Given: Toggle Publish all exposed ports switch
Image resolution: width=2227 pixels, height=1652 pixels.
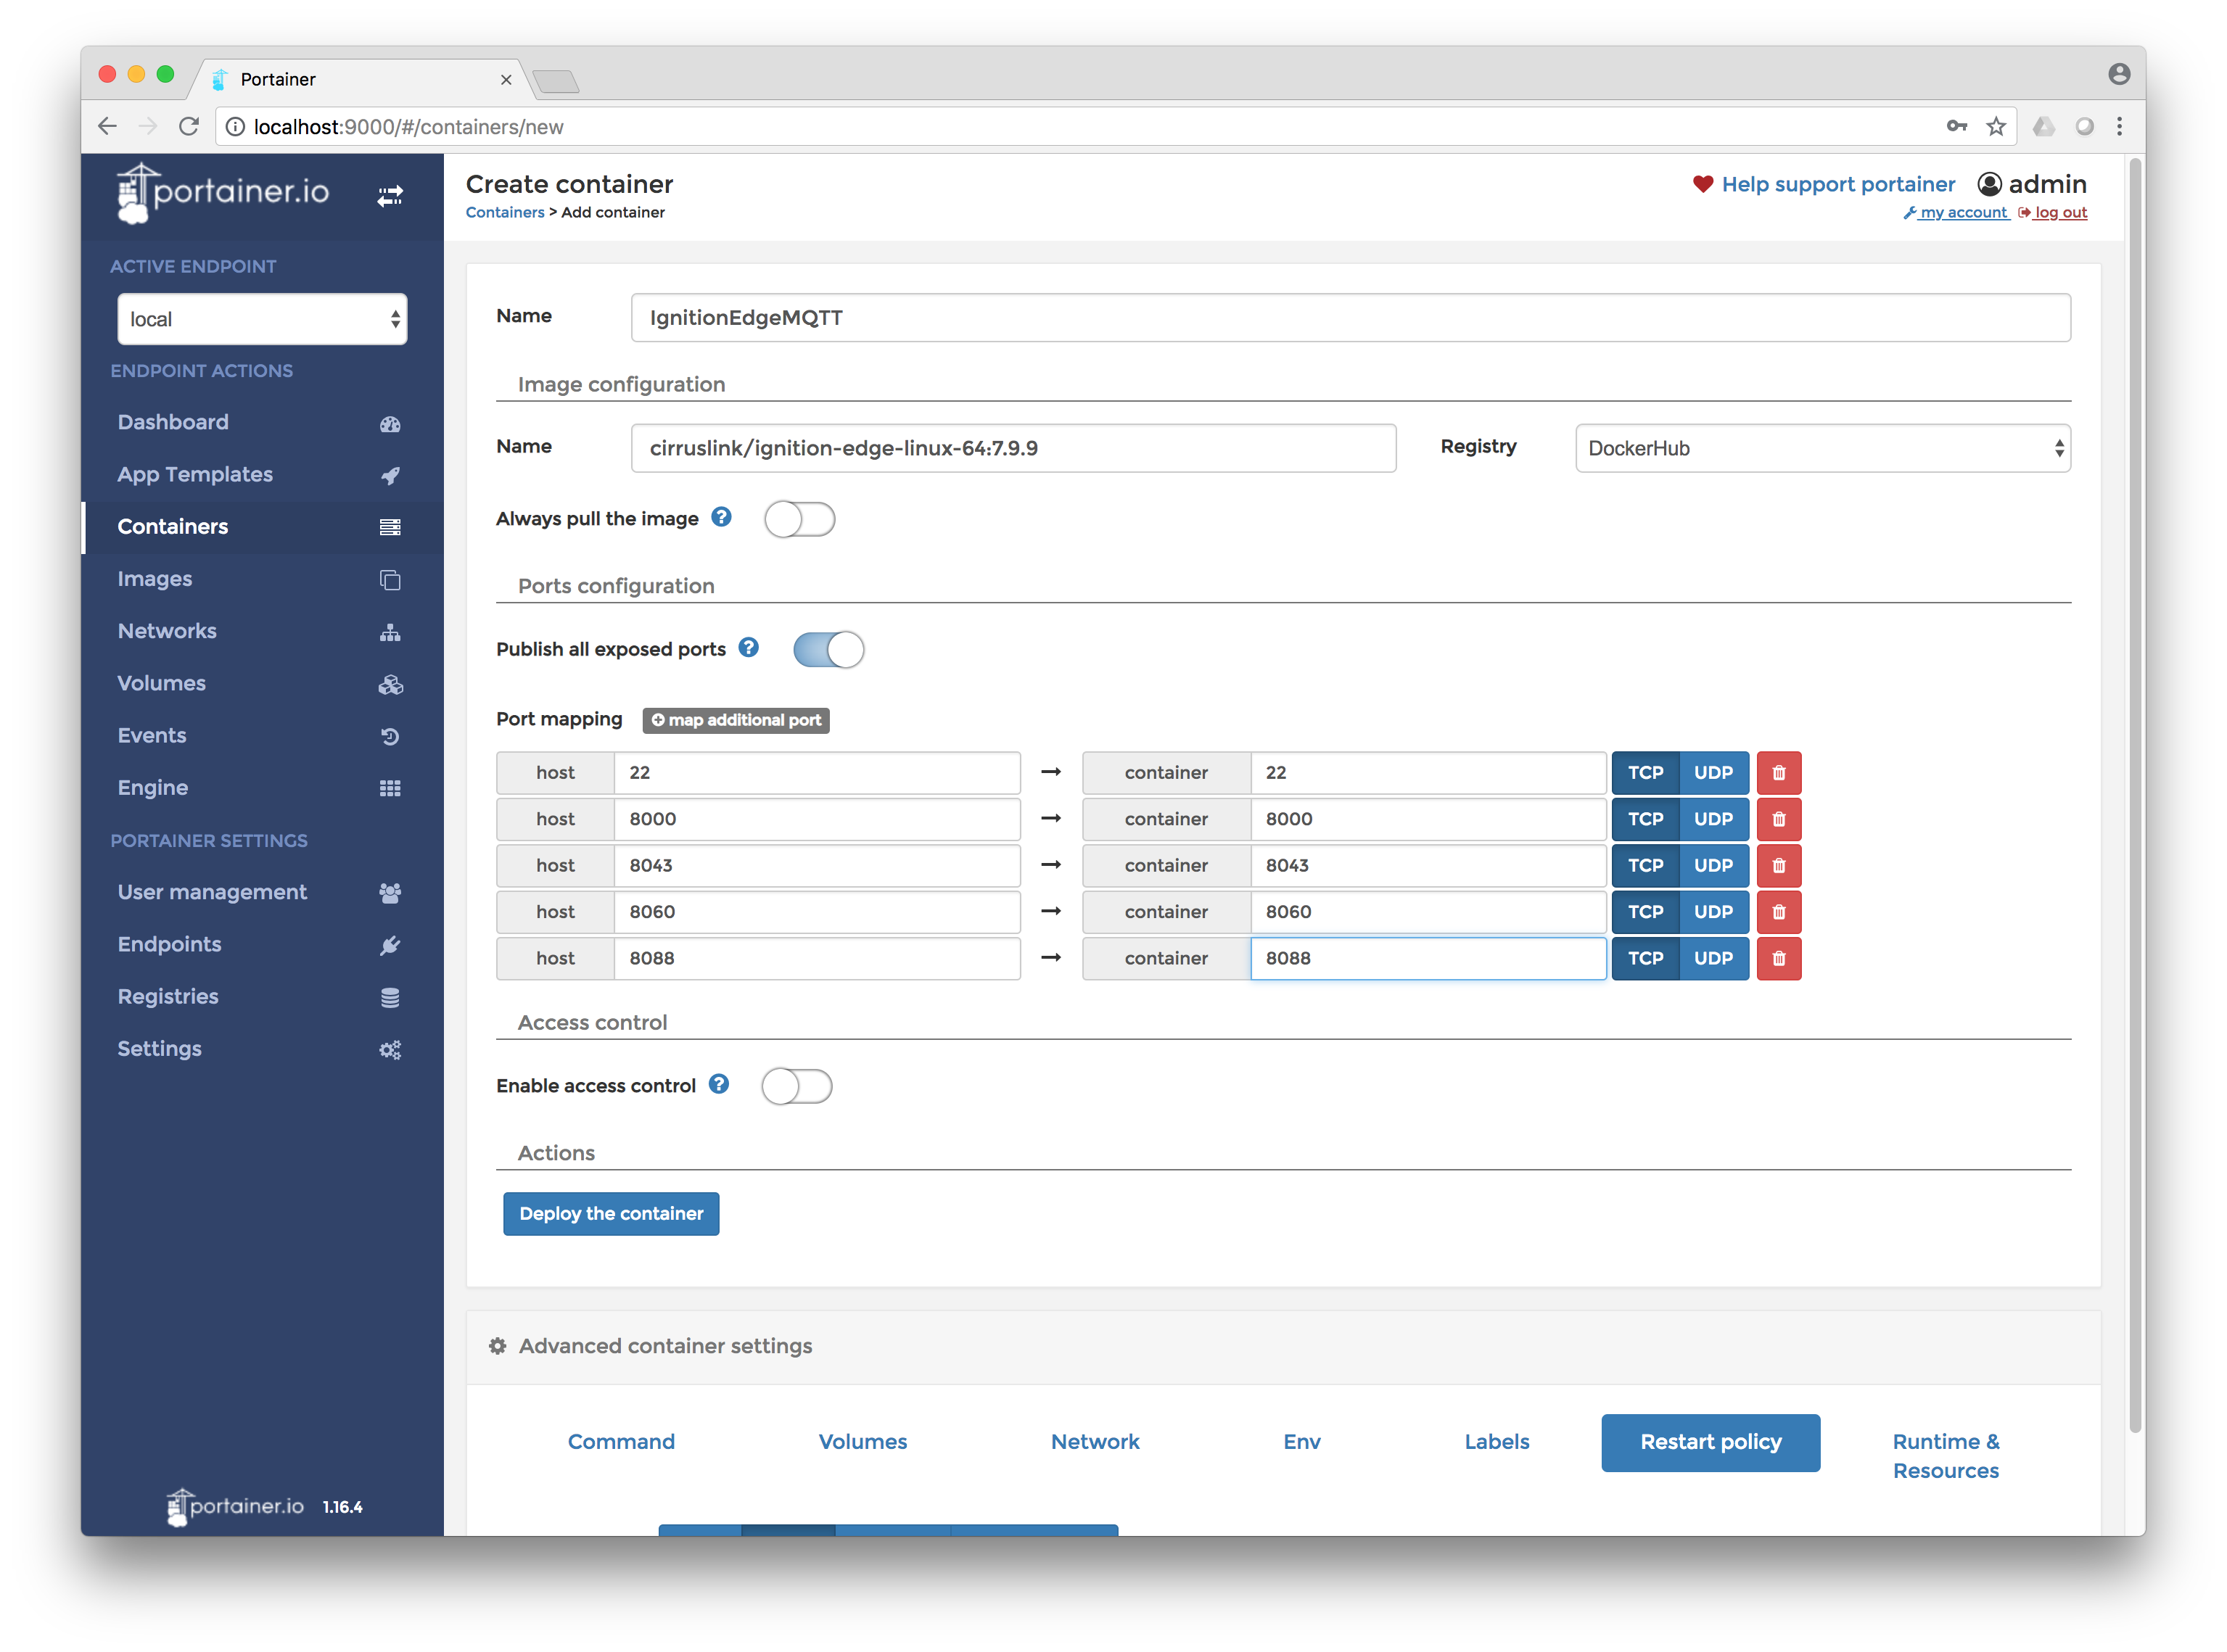Looking at the screenshot, I should [x=828, y=650].
